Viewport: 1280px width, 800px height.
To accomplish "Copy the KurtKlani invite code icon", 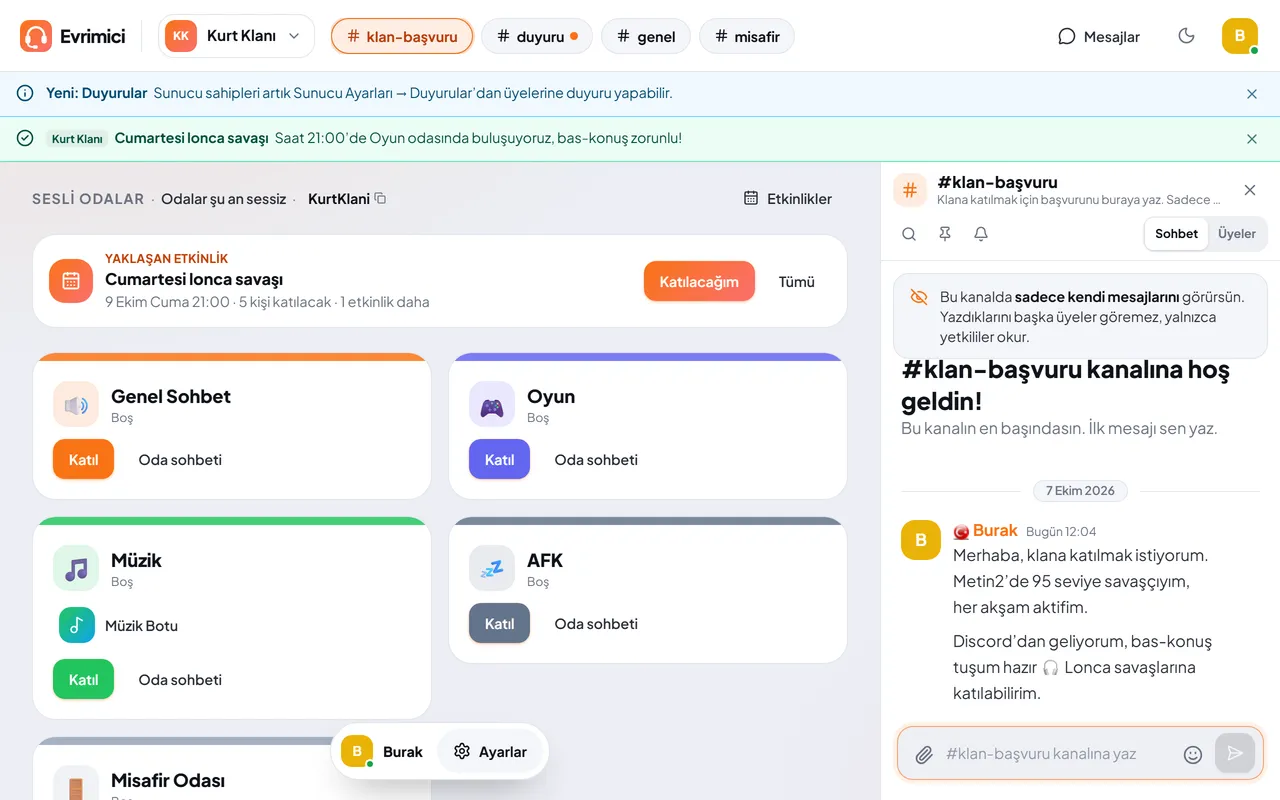I will pos(380,198).
